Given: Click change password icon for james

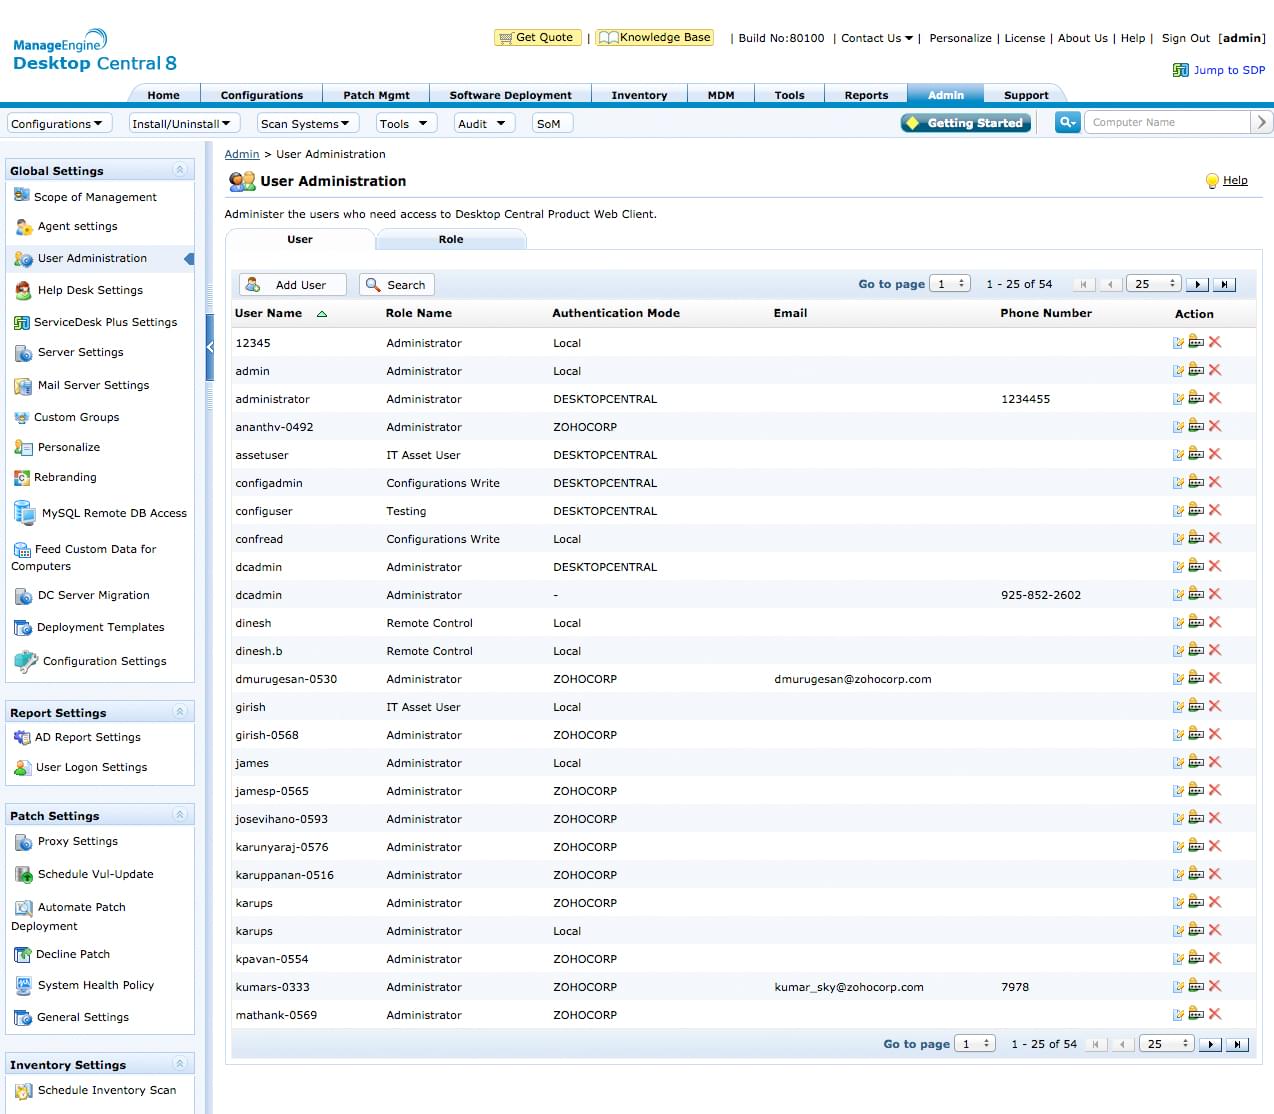Looking at the screenshot, I should [x=1196, y=762].
